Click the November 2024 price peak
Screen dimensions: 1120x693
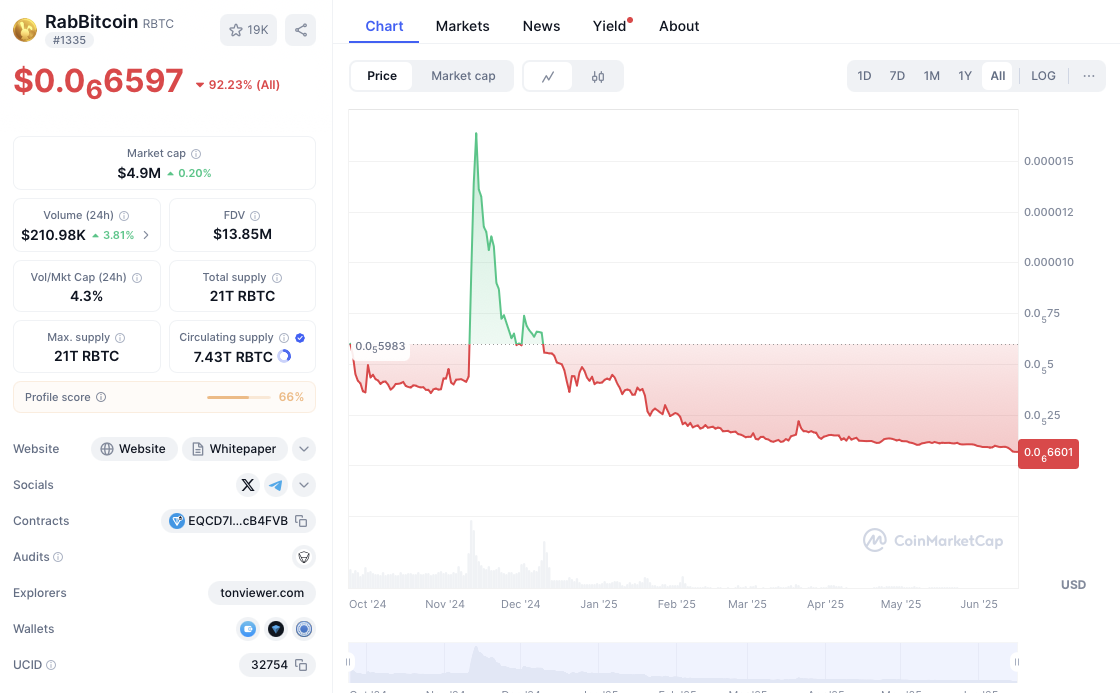pos(476,134)
